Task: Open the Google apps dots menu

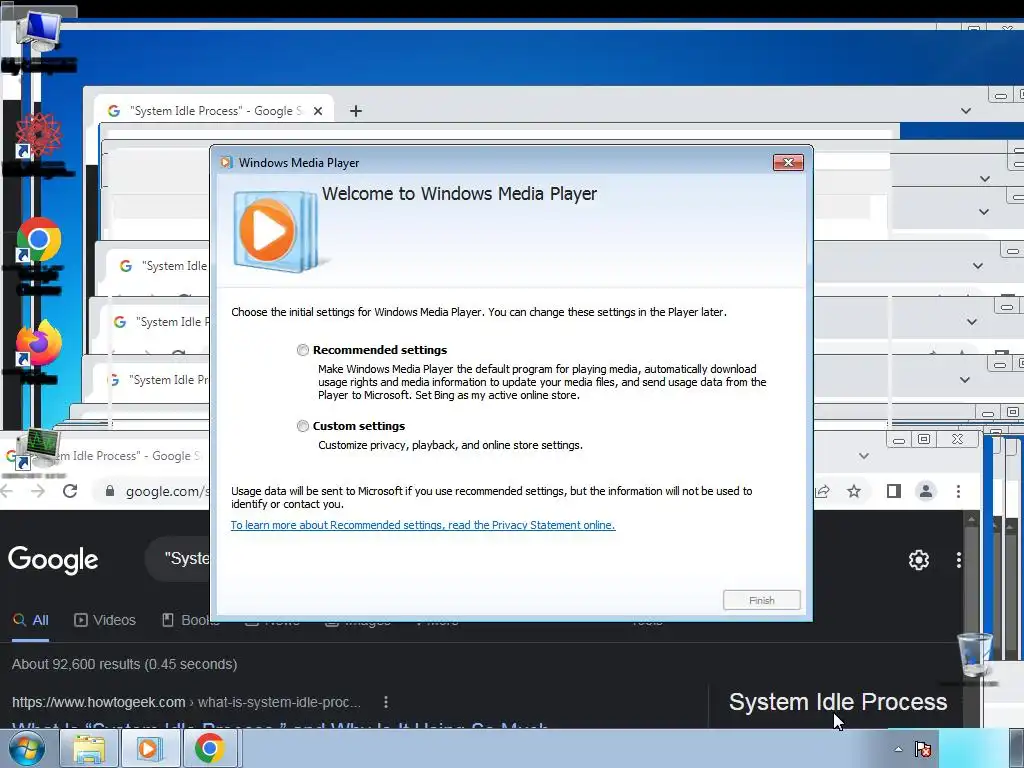Action: [x=959, y=560]
